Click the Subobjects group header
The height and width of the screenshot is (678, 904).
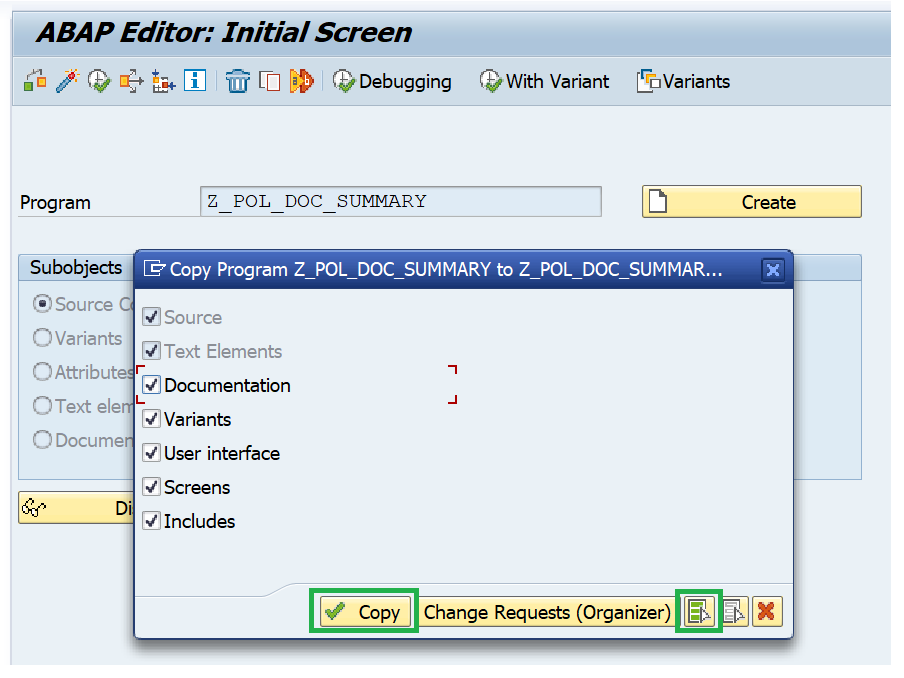76,268
